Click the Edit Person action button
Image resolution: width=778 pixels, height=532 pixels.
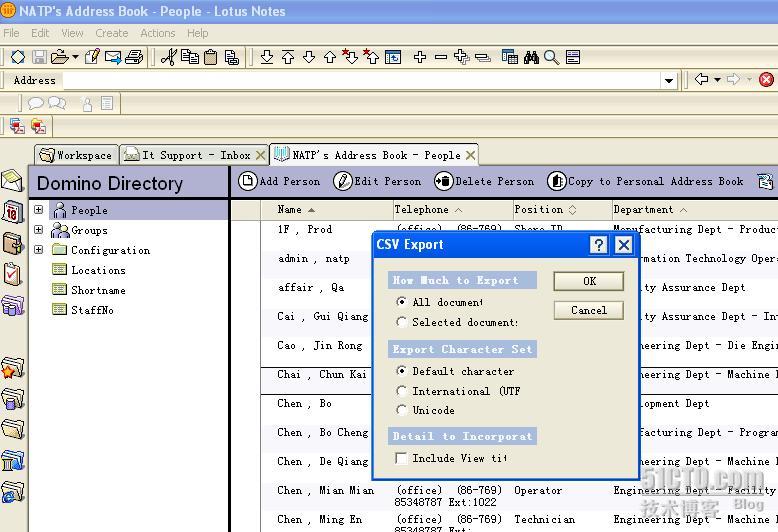coord(378,181)
